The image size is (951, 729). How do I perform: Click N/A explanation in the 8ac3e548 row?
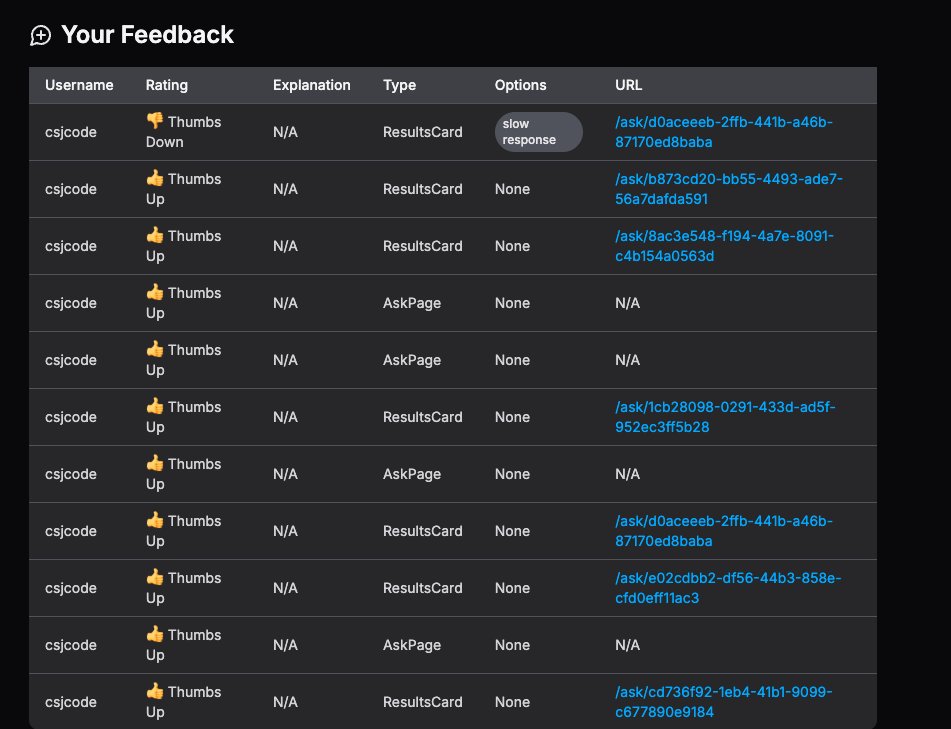tap(285, 246)
